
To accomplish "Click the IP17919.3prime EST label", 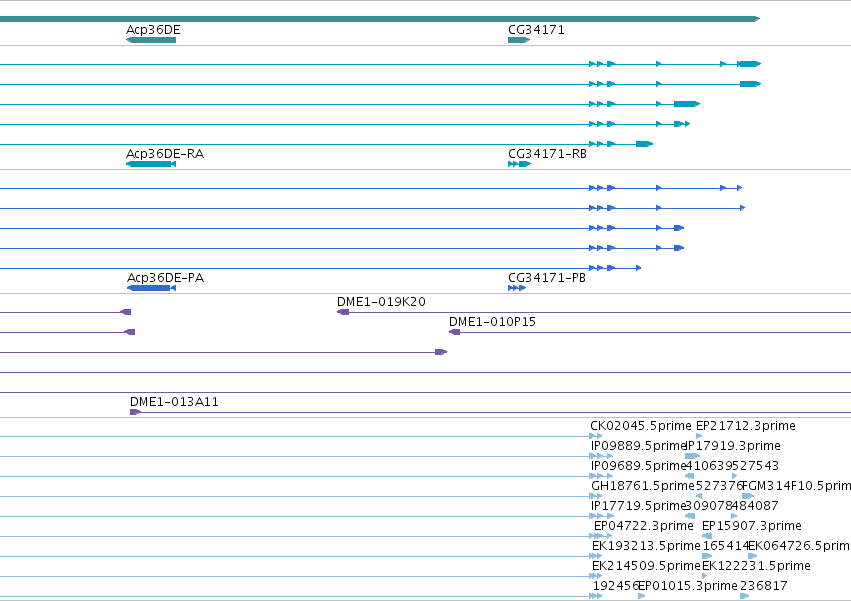I will [x=734, y=446].
